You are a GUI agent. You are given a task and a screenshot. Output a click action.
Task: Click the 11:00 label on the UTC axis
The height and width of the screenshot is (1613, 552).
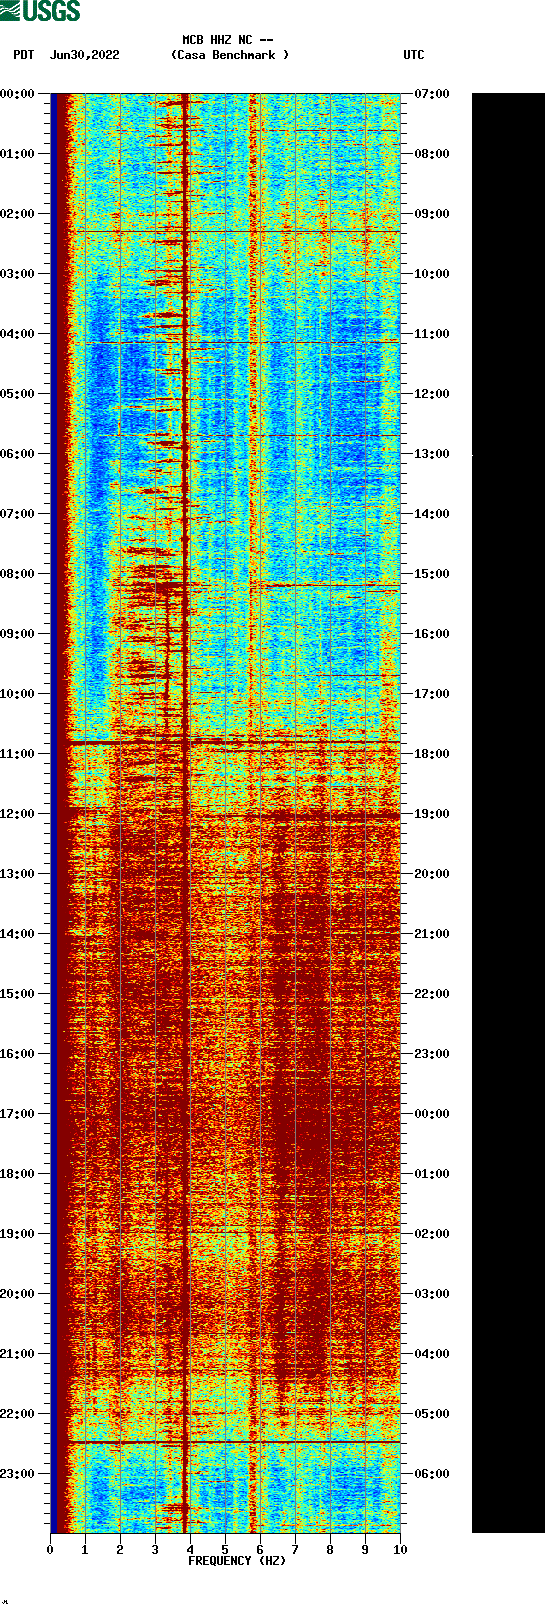(x=432, y=334)
